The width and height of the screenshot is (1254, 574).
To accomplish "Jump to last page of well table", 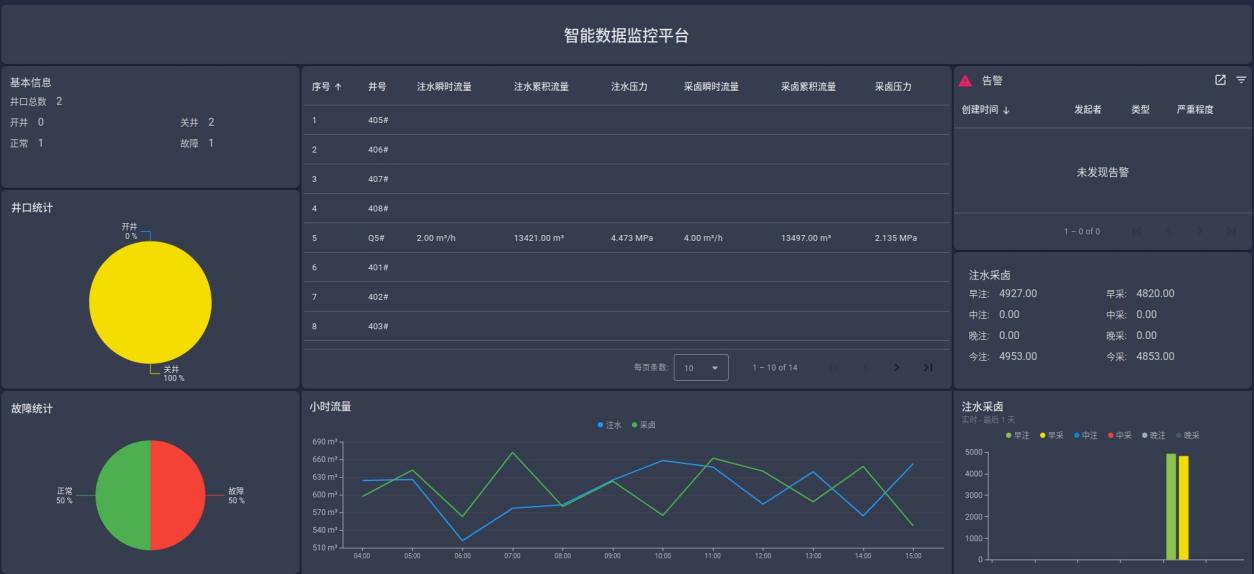I will (x=928, y=367).
